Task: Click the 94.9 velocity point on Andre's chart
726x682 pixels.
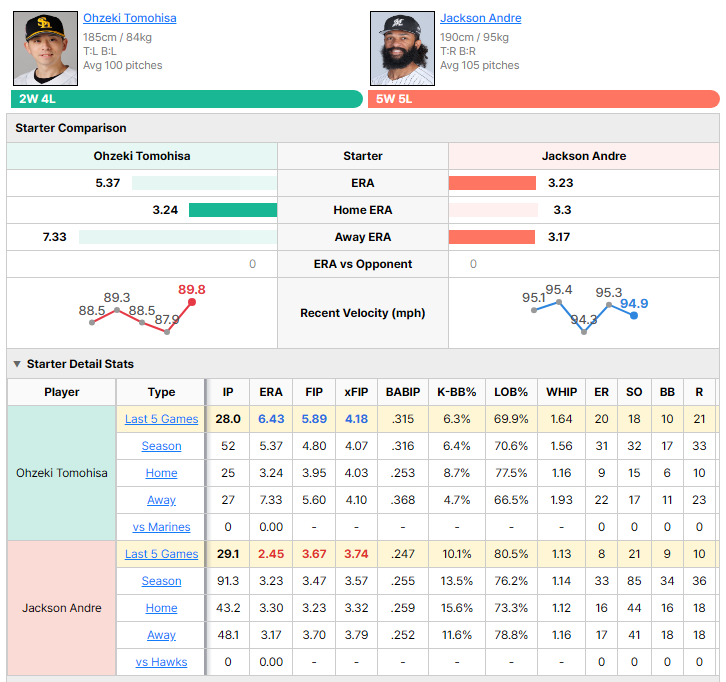Action: click(x=634, y=315)
